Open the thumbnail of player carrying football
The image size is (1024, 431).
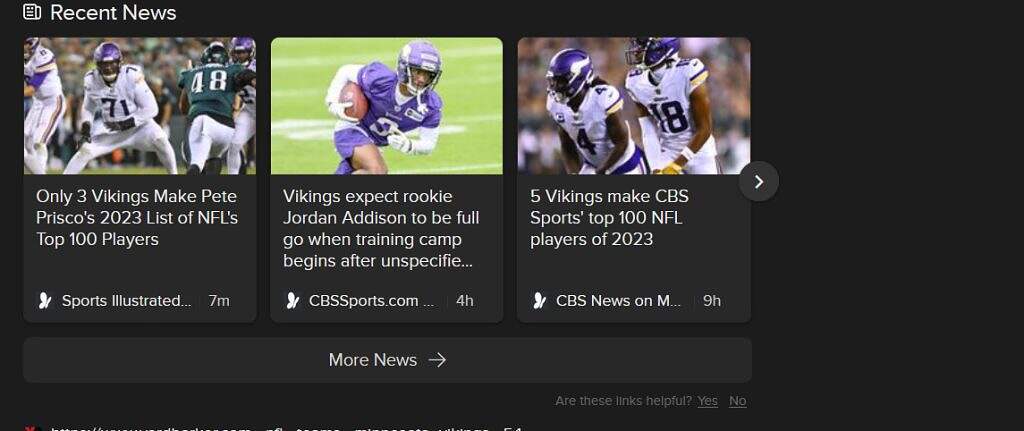click(x=387, y=106)
